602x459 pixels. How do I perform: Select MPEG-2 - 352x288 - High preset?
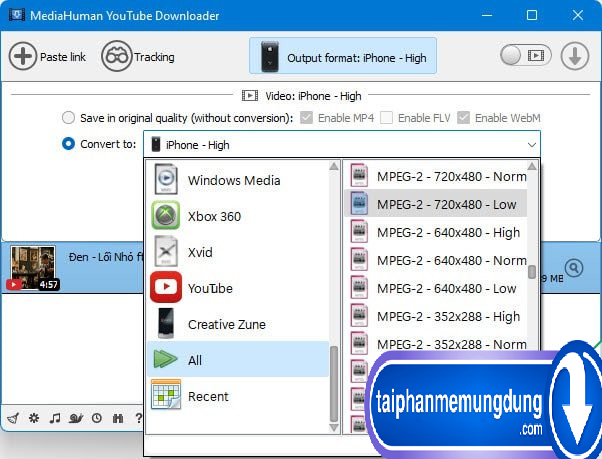pos(435,316)
